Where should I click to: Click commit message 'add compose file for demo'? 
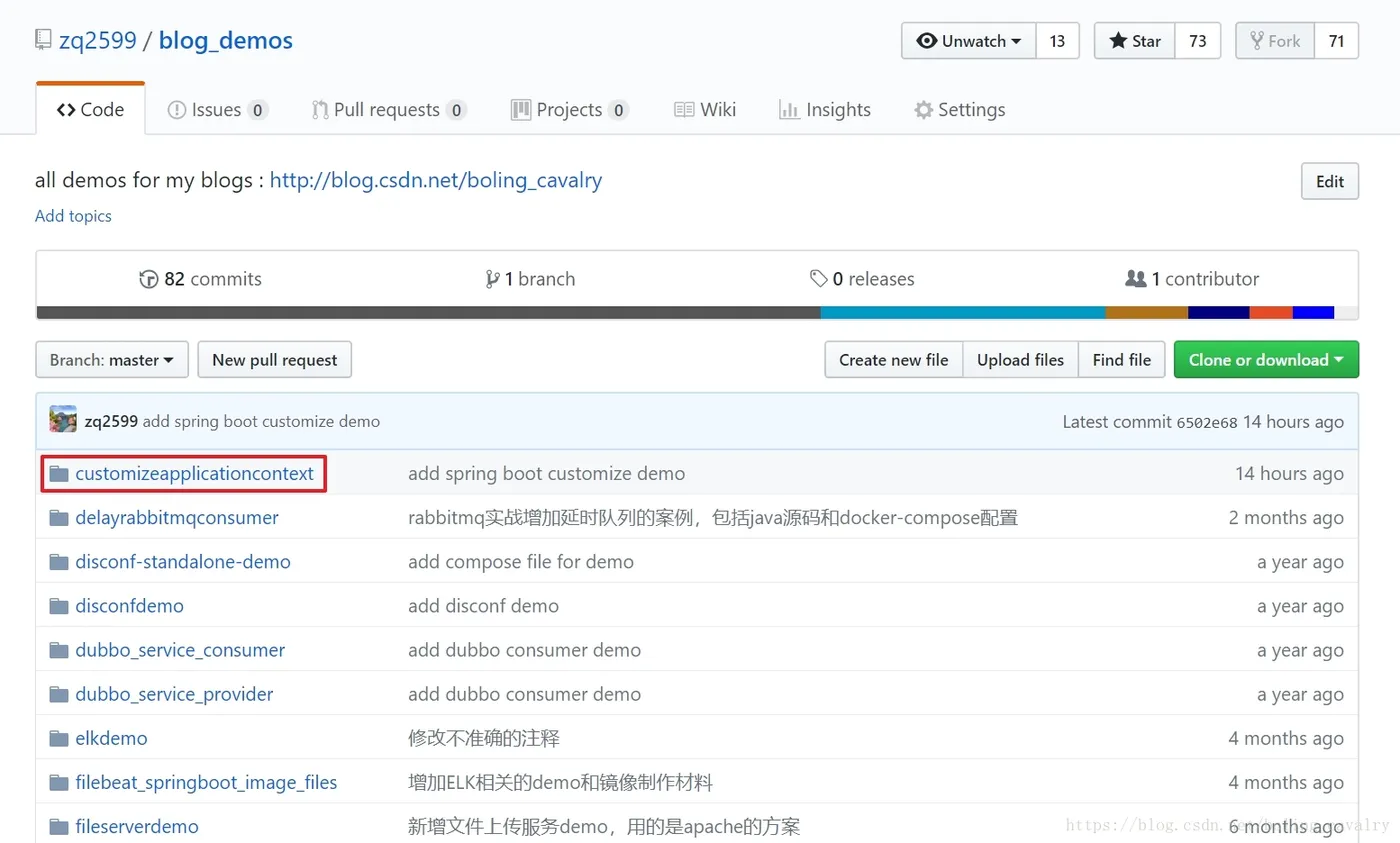(x=521, y=562)
